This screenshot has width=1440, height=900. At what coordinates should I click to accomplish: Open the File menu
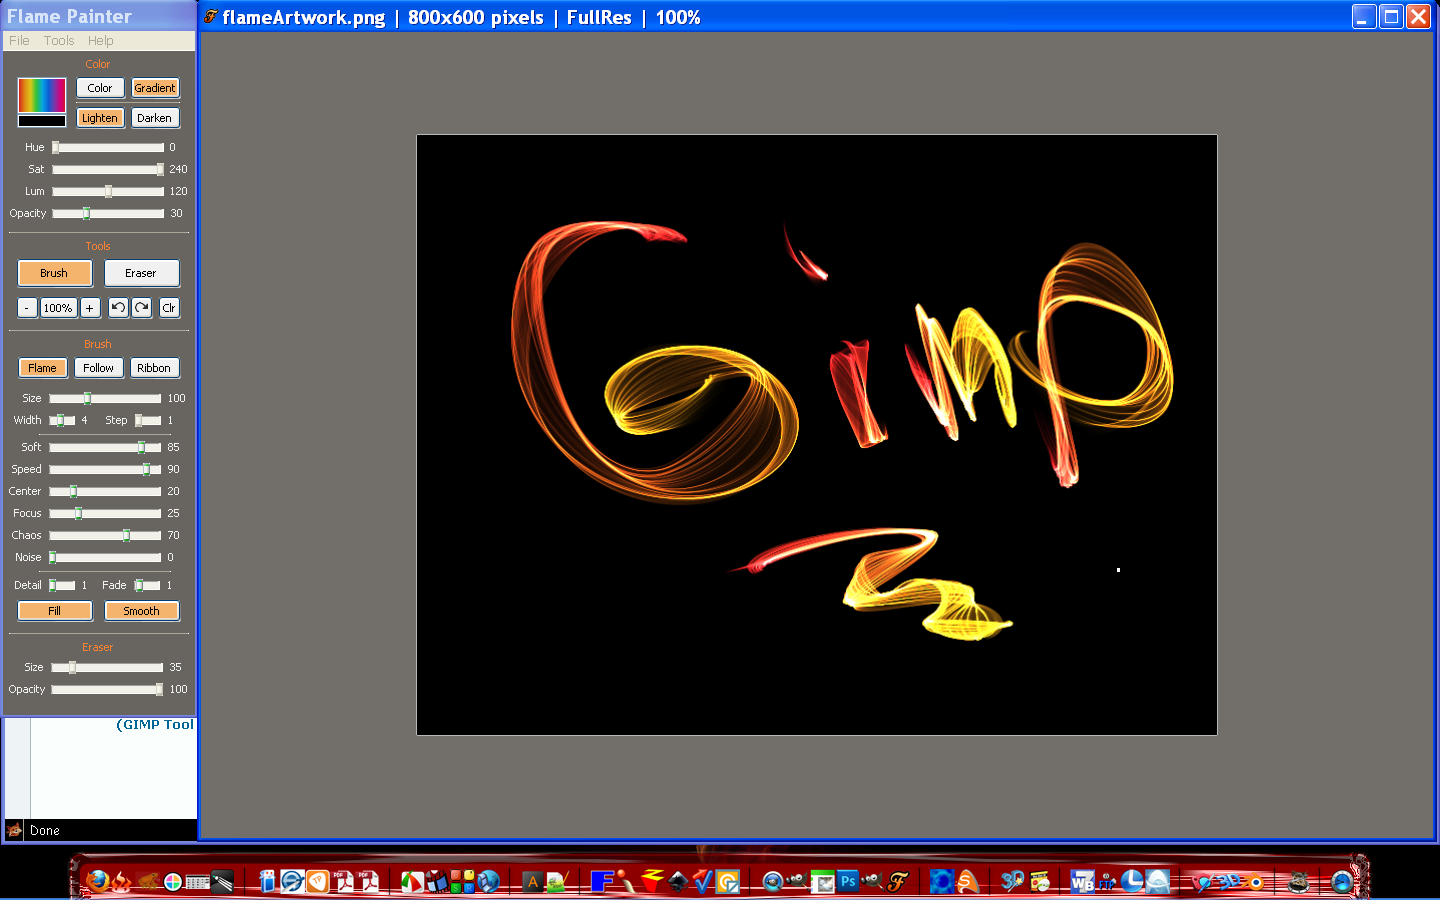pyautogui.click(x=19, y=41)
